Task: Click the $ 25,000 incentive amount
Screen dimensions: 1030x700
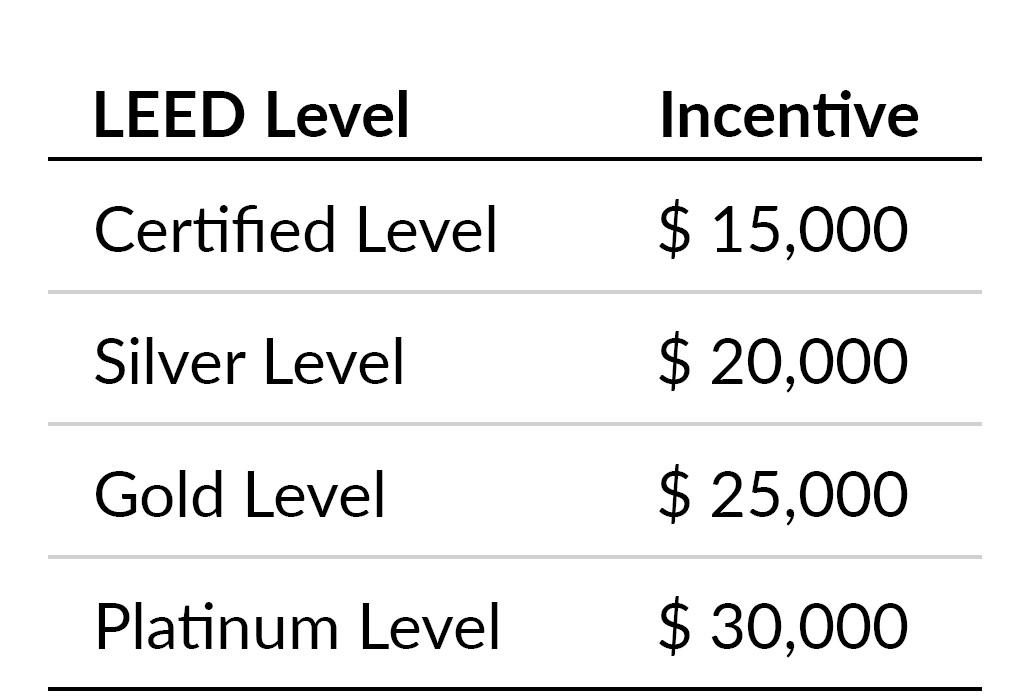Action: point(783,494)
